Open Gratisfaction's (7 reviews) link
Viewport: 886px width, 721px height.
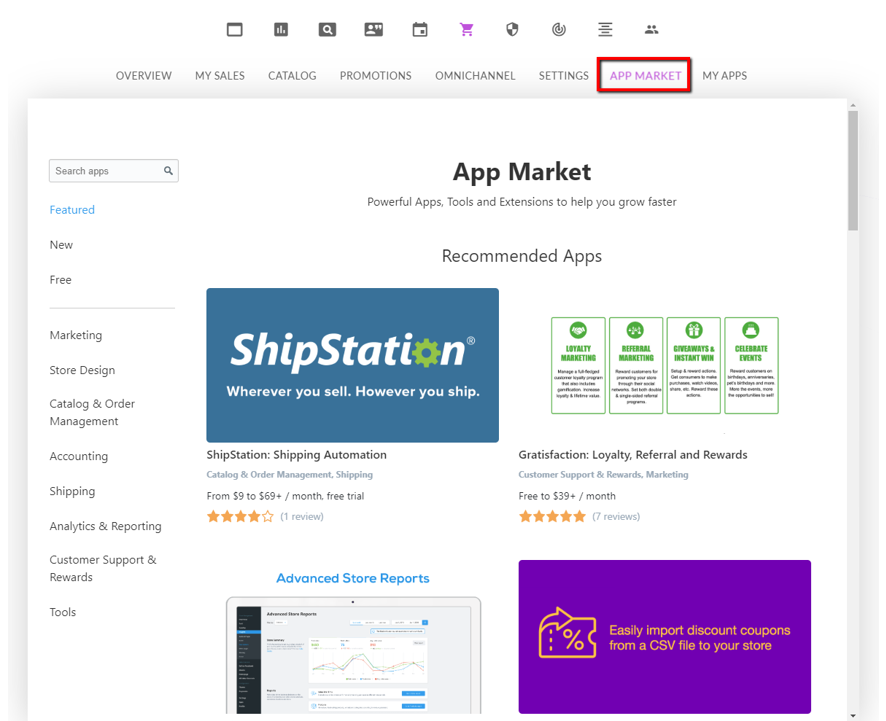coord(616,516)
